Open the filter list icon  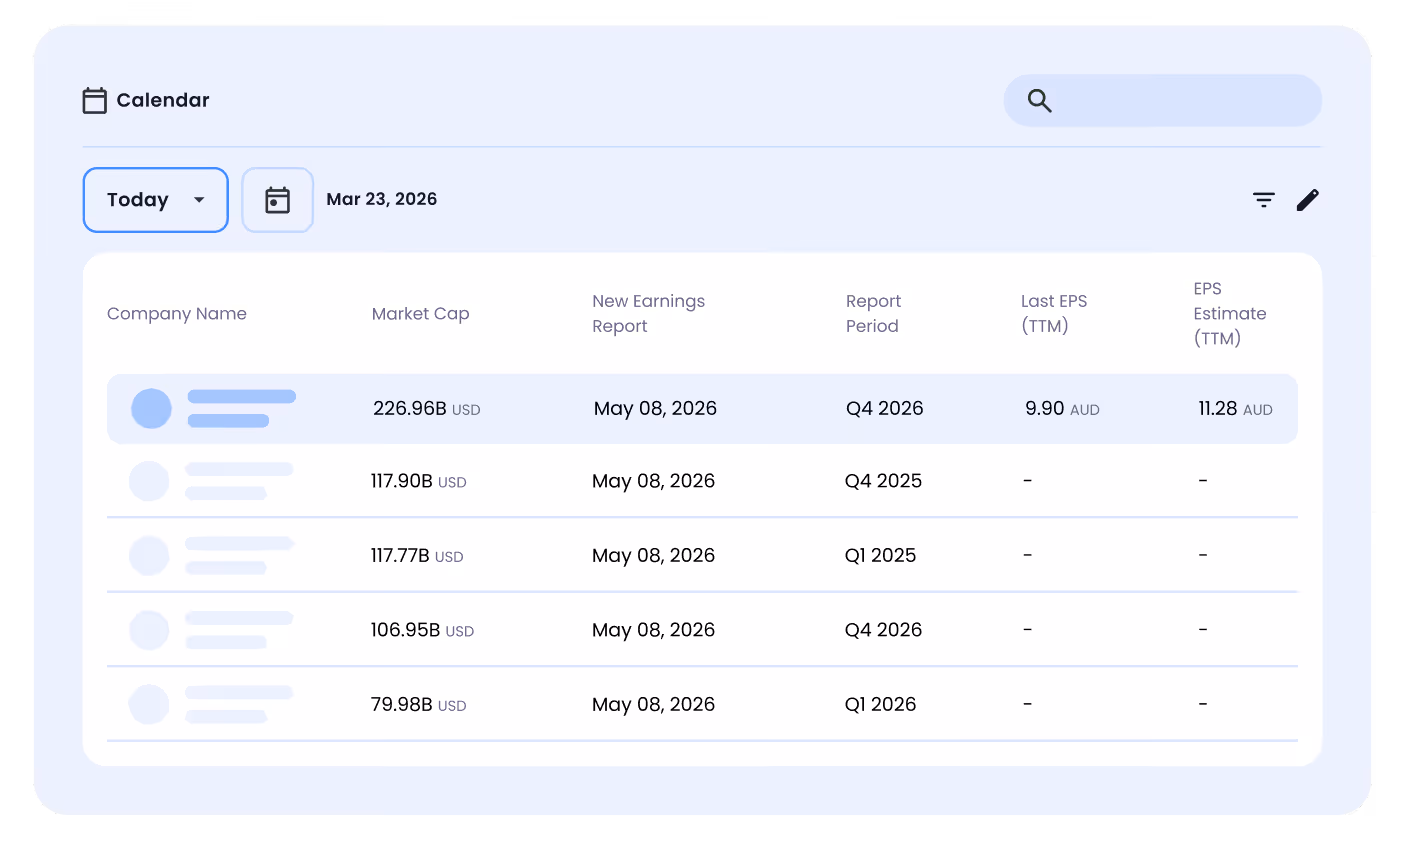coord(1264,200)
